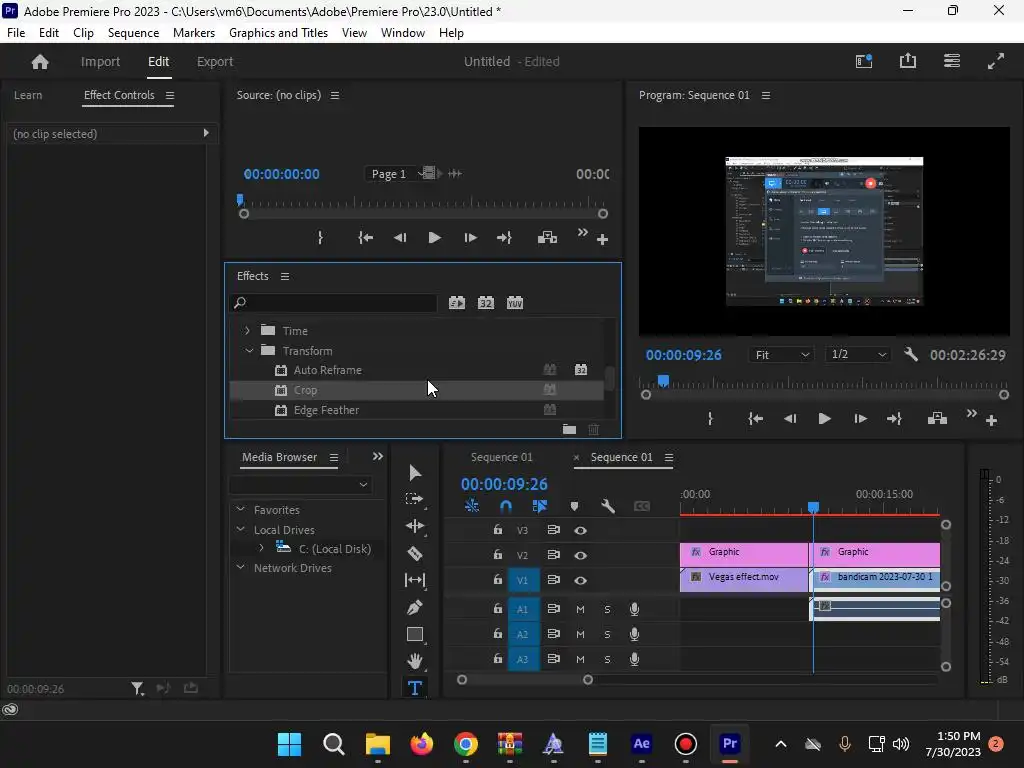Click the Program monitor playhead
1024x768 pixels.
663,380
